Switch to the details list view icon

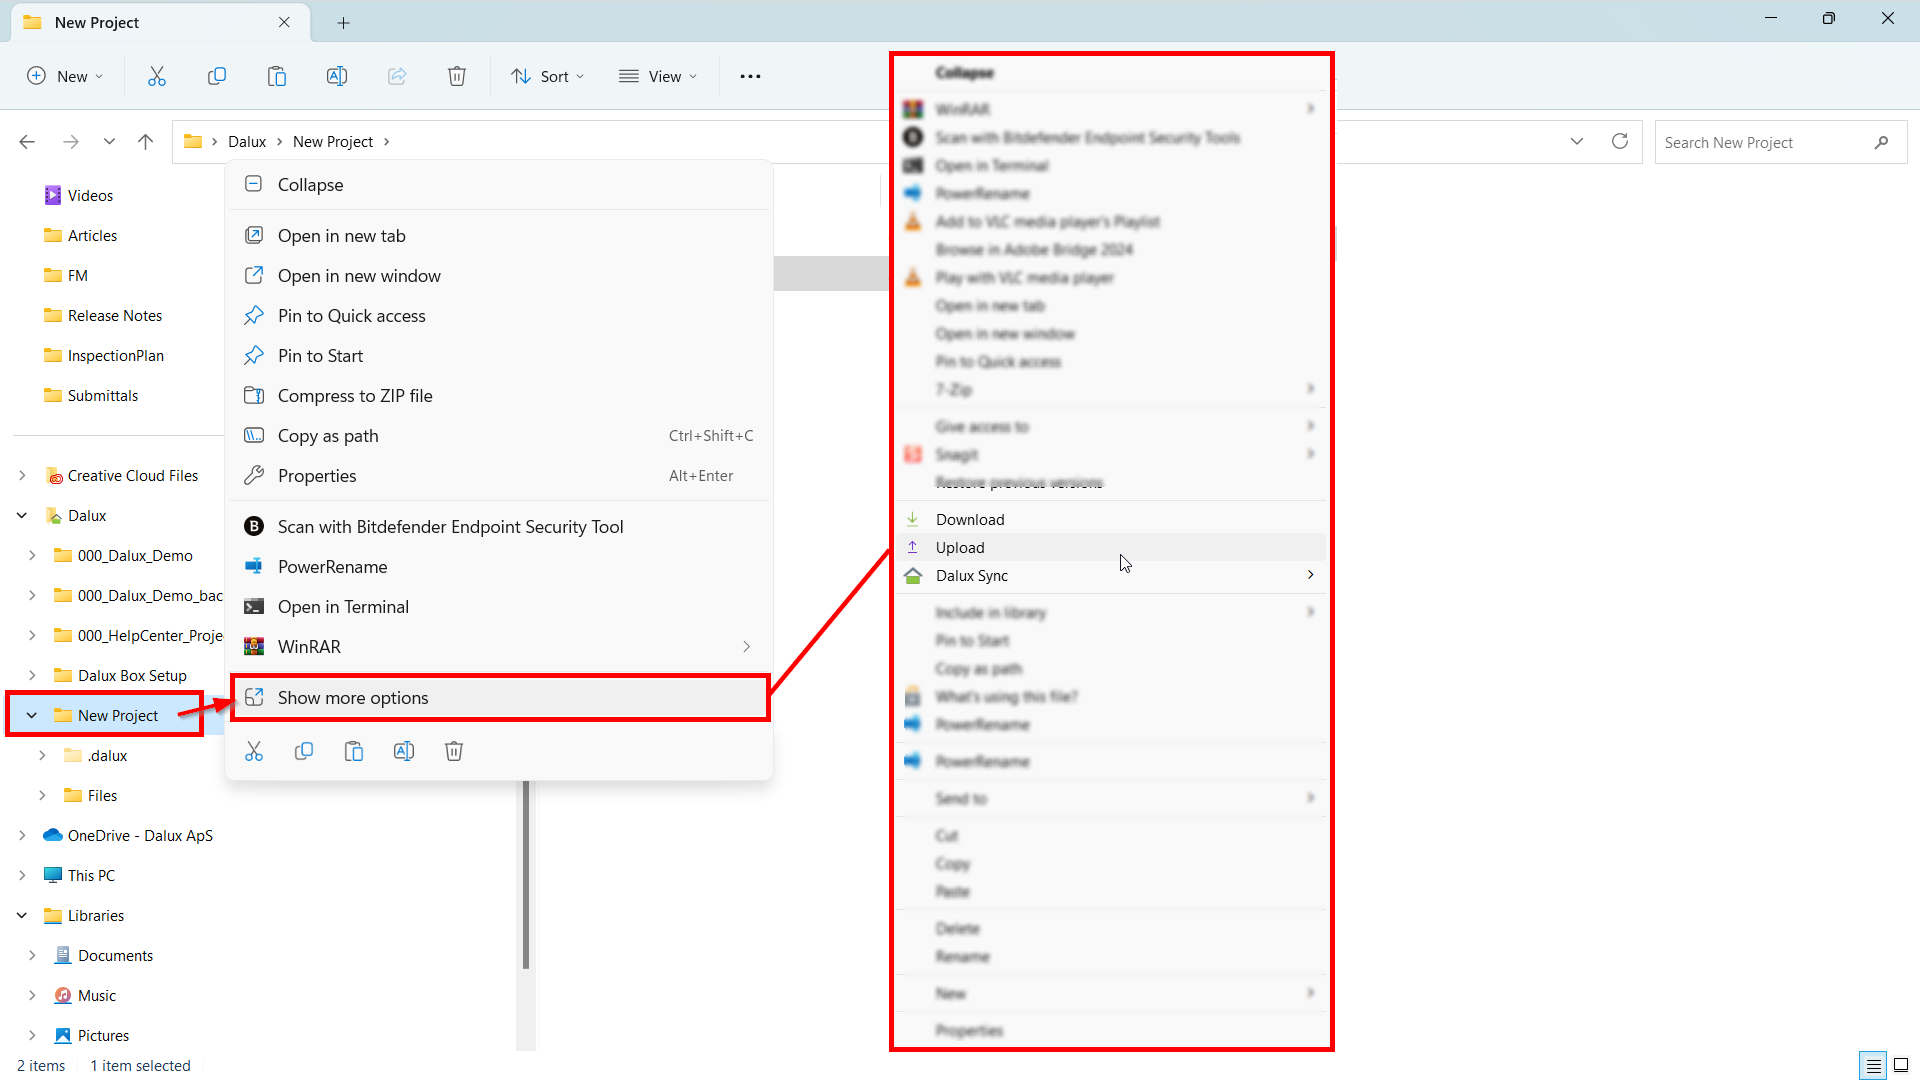coord(1873,1066)
